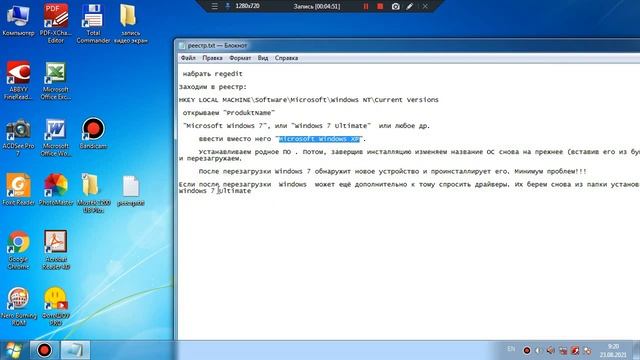Open the Windows Start menu
Image resolution: width=640 pixels, height=360 pixels.
point(13,351)
